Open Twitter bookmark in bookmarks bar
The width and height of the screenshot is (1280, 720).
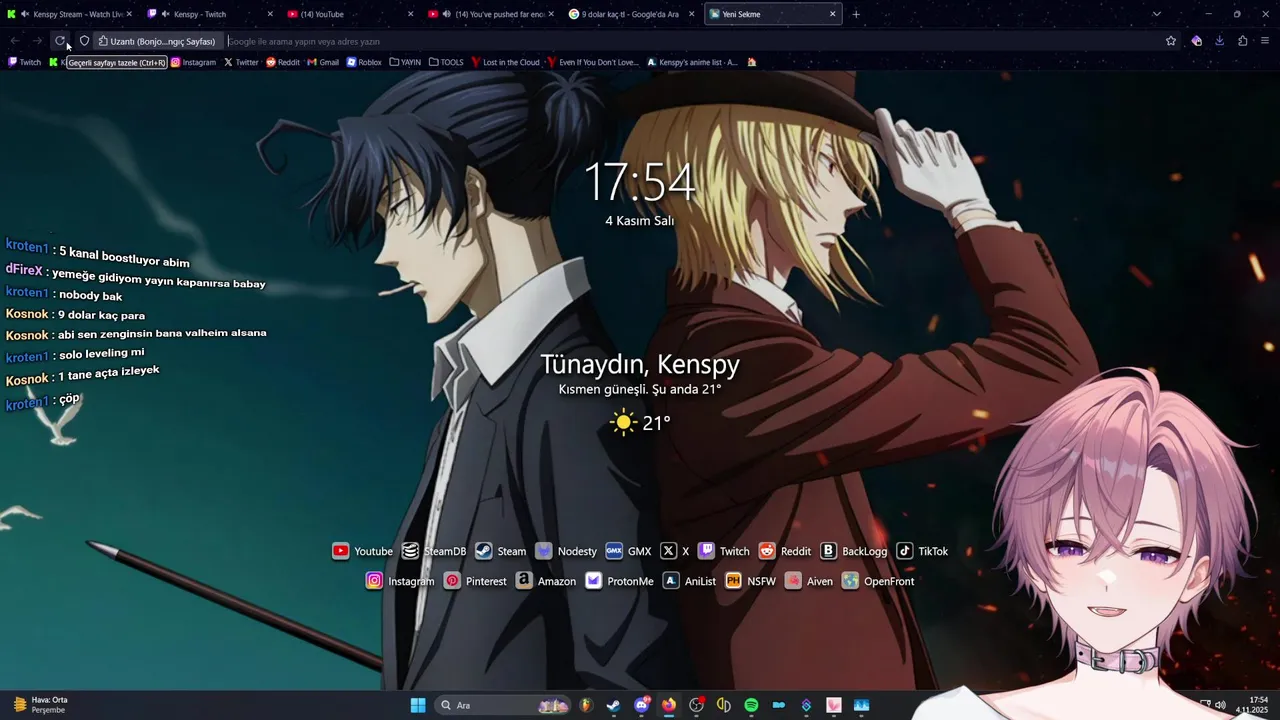[241, 62]
